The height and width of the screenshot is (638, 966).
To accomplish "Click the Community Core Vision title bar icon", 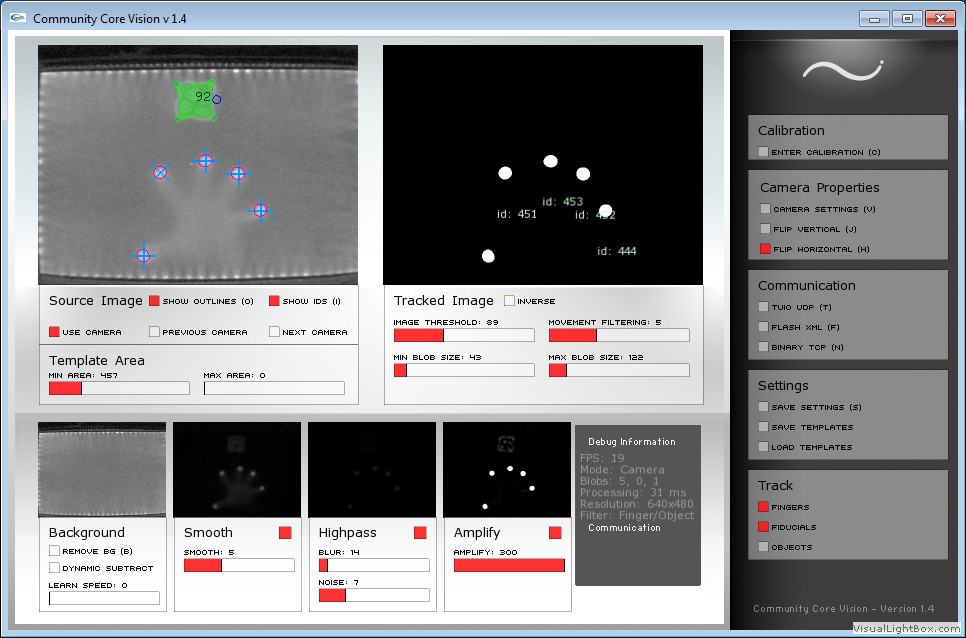I will [x=17, y=18].
